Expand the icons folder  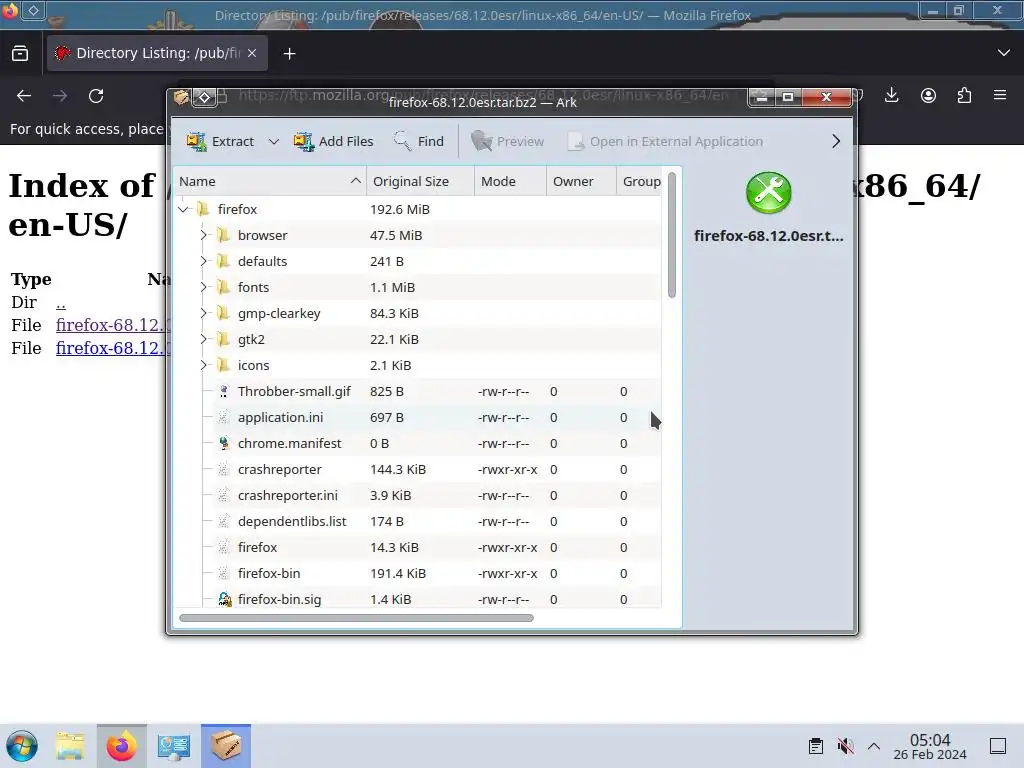pos(203,366)
